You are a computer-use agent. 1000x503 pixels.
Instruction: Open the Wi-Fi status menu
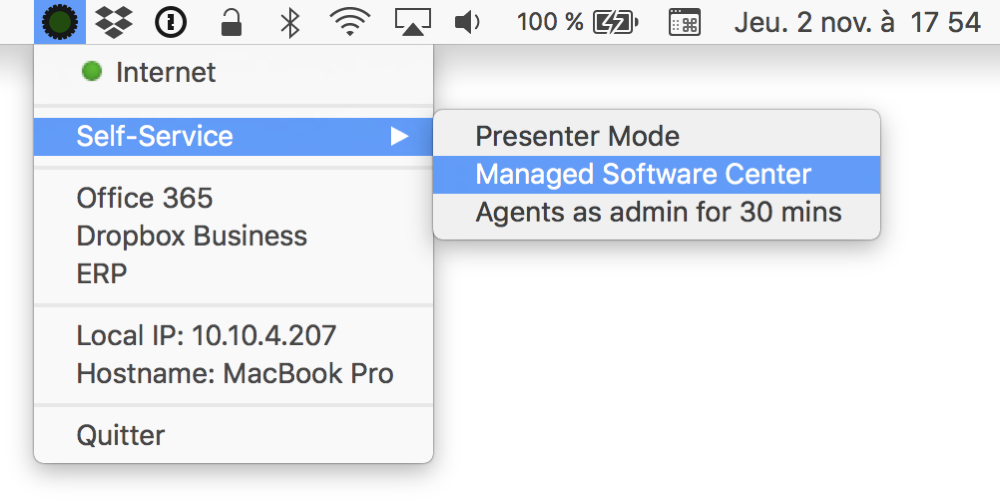349,21
